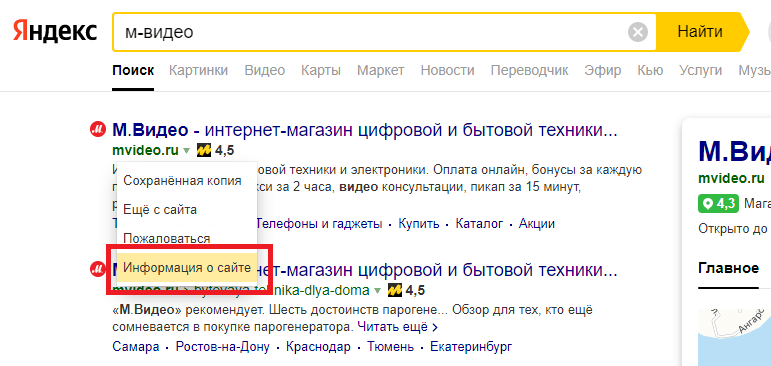Open dropdown arrow after bytovaya-tehnika-dlya-doma URL
Screen dimensions: 771x366
(377, 290)
